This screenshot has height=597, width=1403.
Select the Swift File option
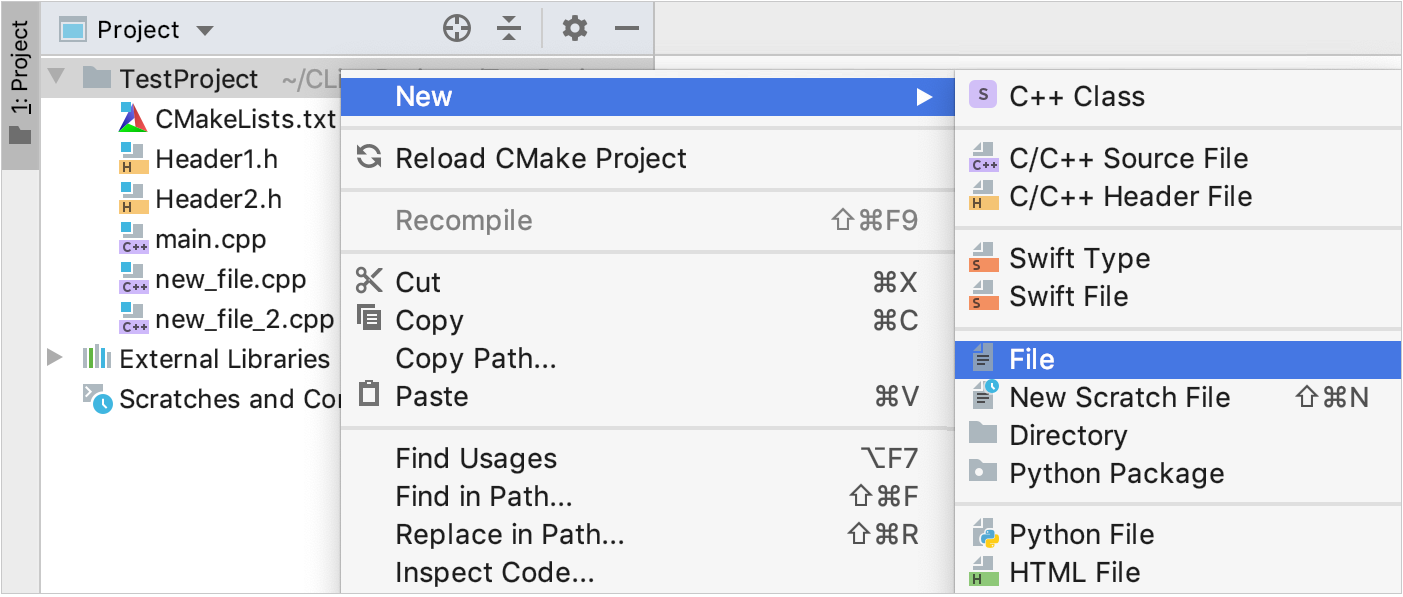click(x=1067, y=296)
